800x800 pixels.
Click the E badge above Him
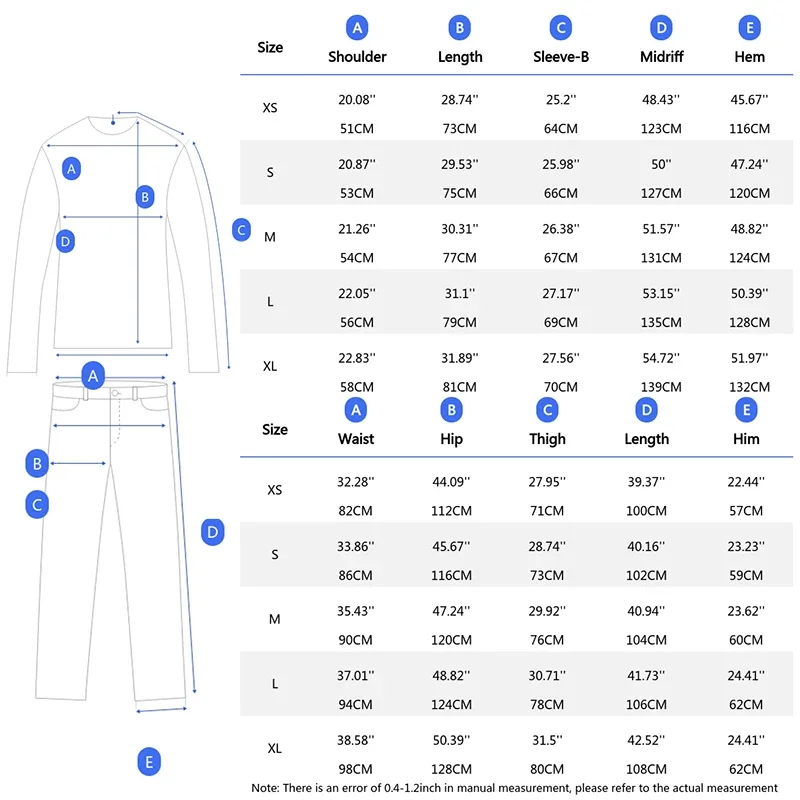click(x=746, y=409)
